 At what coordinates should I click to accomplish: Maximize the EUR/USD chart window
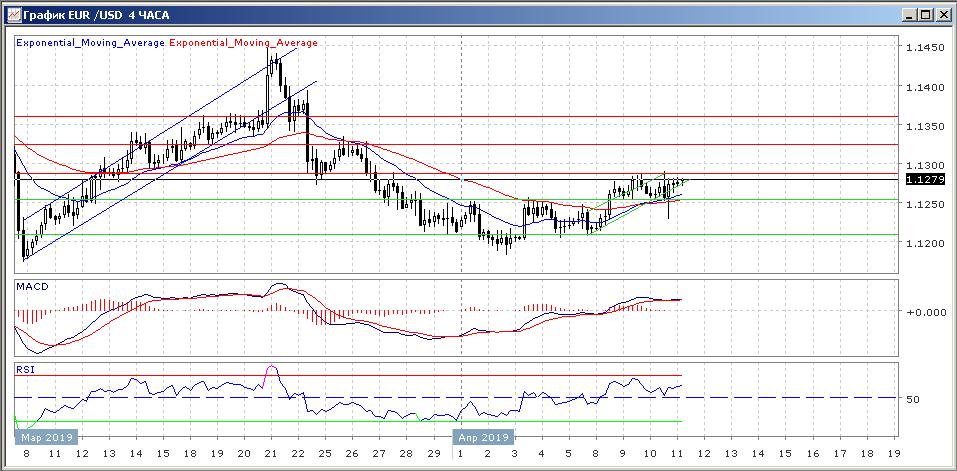tap(924, 14)
